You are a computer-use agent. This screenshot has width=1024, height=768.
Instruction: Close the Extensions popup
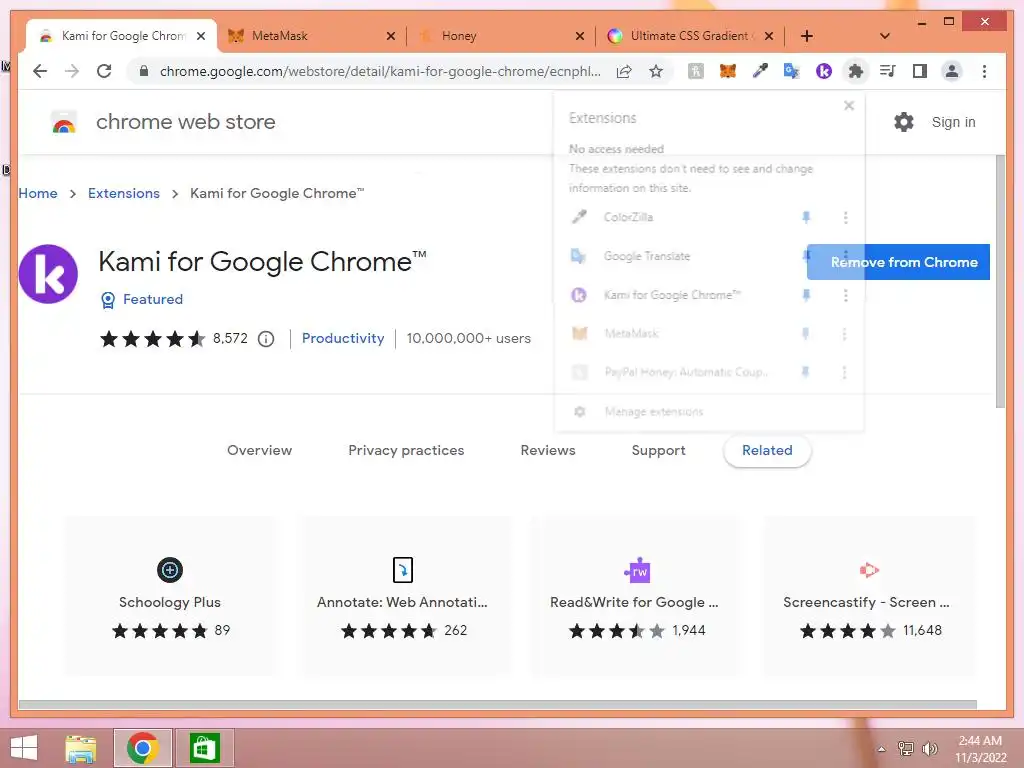[x=848, y=106]
